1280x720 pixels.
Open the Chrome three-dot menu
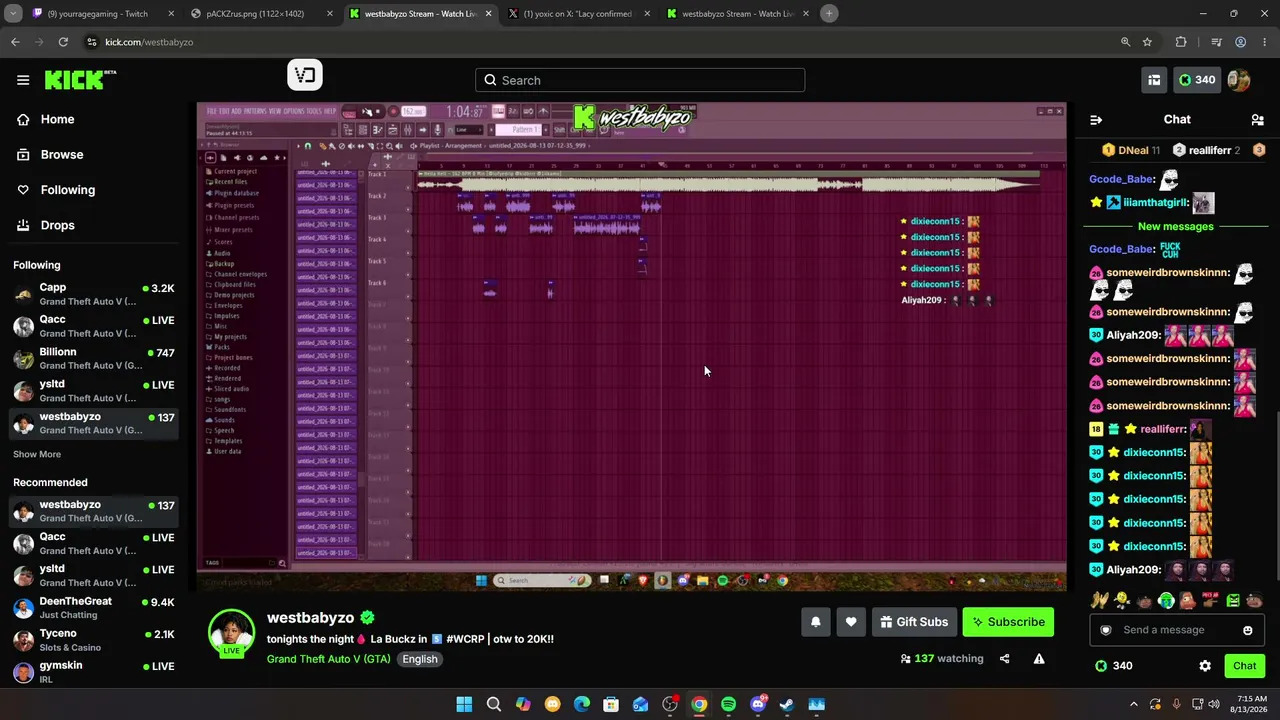(1263, 42)
